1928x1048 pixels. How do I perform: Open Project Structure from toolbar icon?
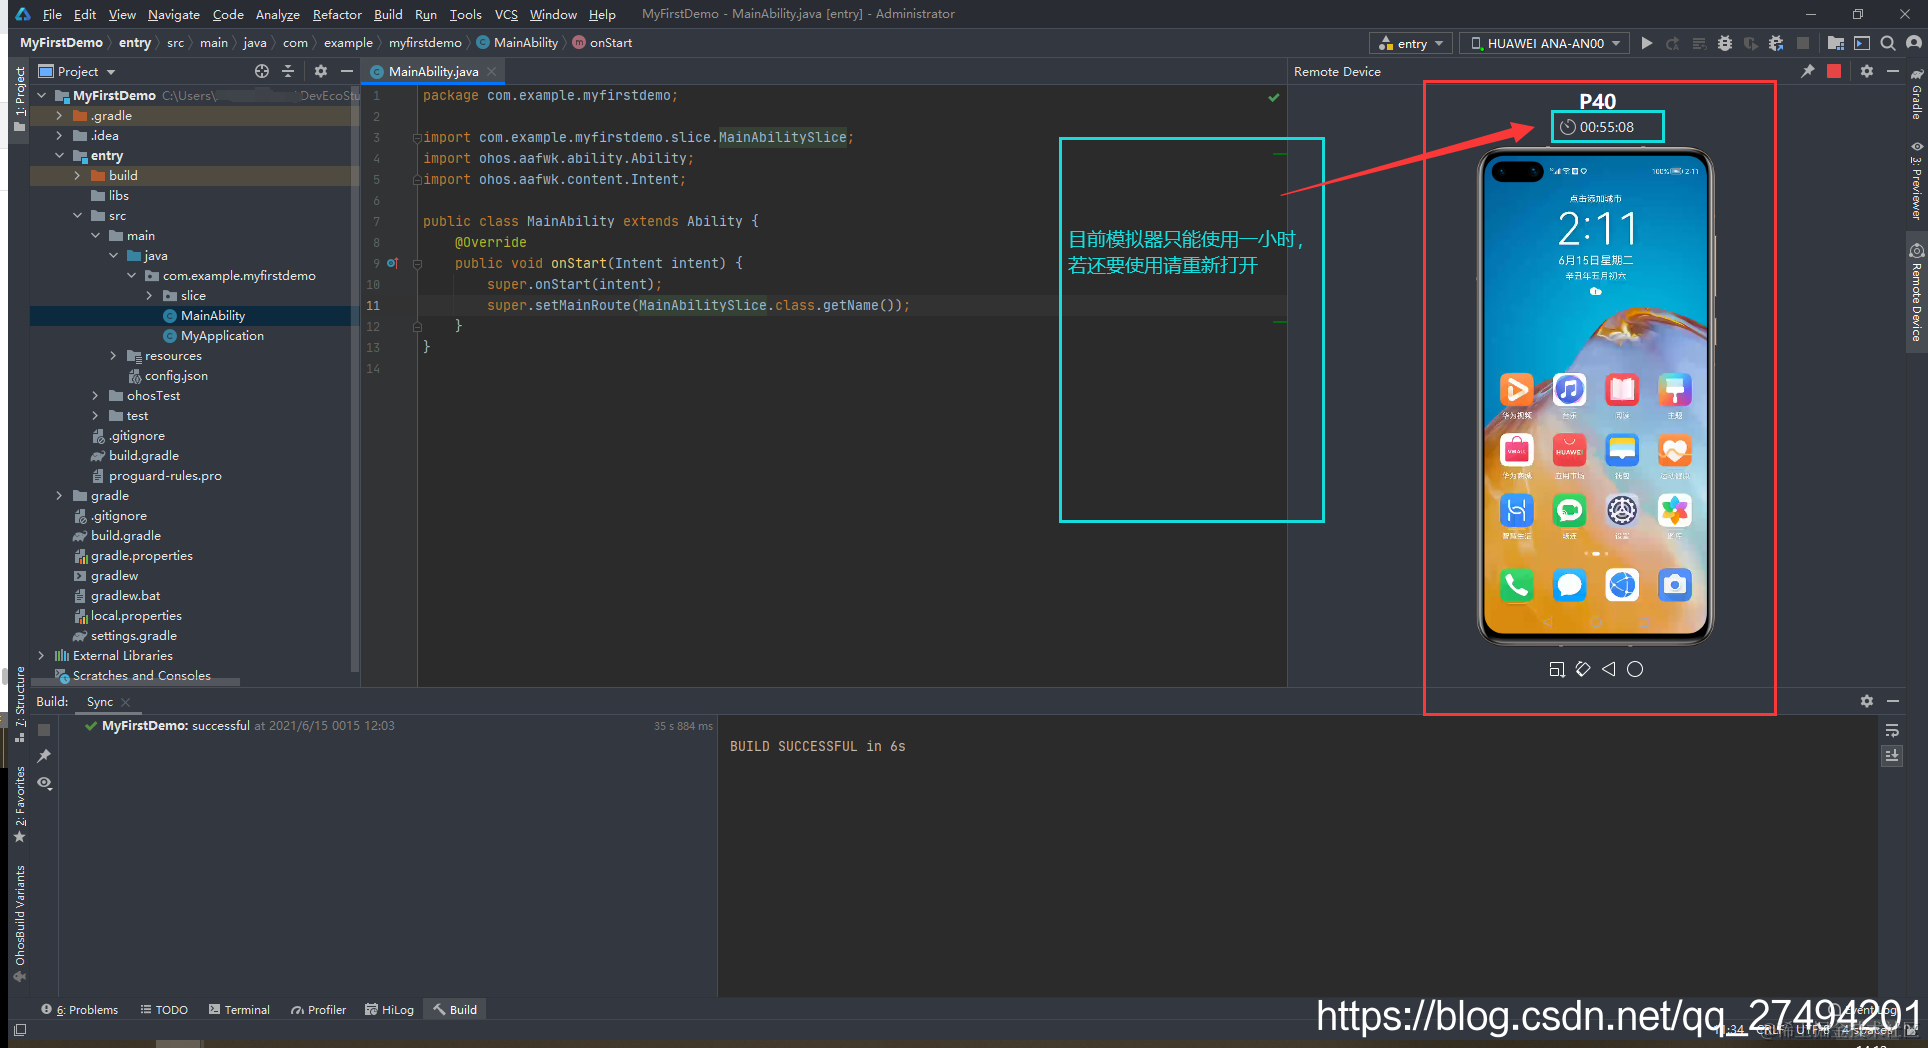1836,43
